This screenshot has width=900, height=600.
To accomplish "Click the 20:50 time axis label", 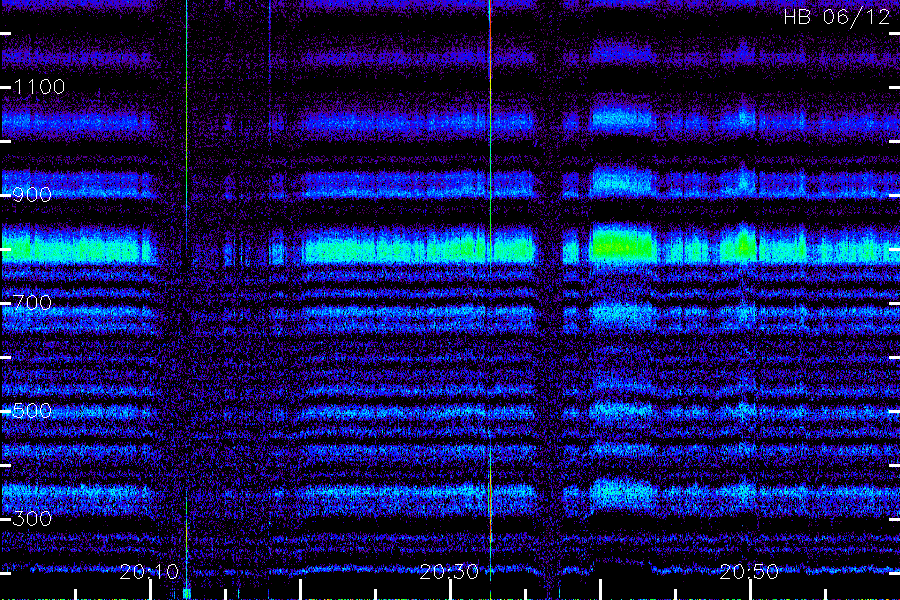I will pyautogui.click(x=749, y=571).
